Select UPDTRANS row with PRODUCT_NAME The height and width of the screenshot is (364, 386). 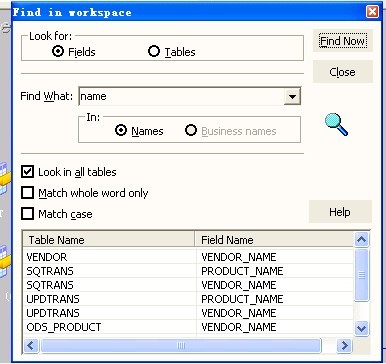tap(188, 299)
